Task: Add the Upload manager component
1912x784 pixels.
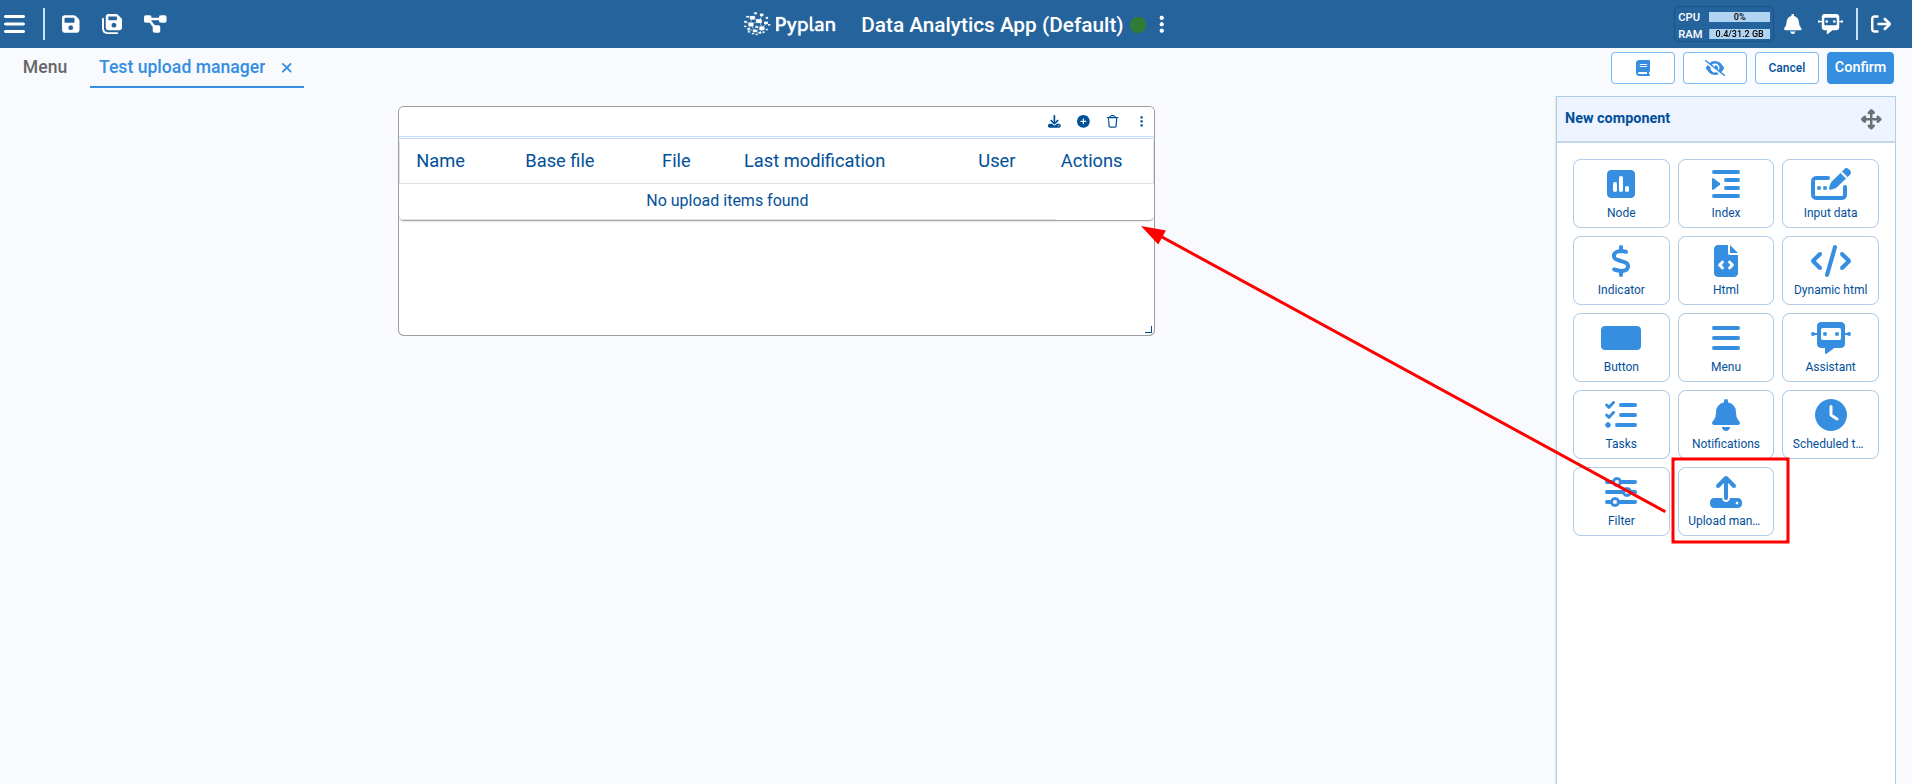Action: click(1725, 501)
